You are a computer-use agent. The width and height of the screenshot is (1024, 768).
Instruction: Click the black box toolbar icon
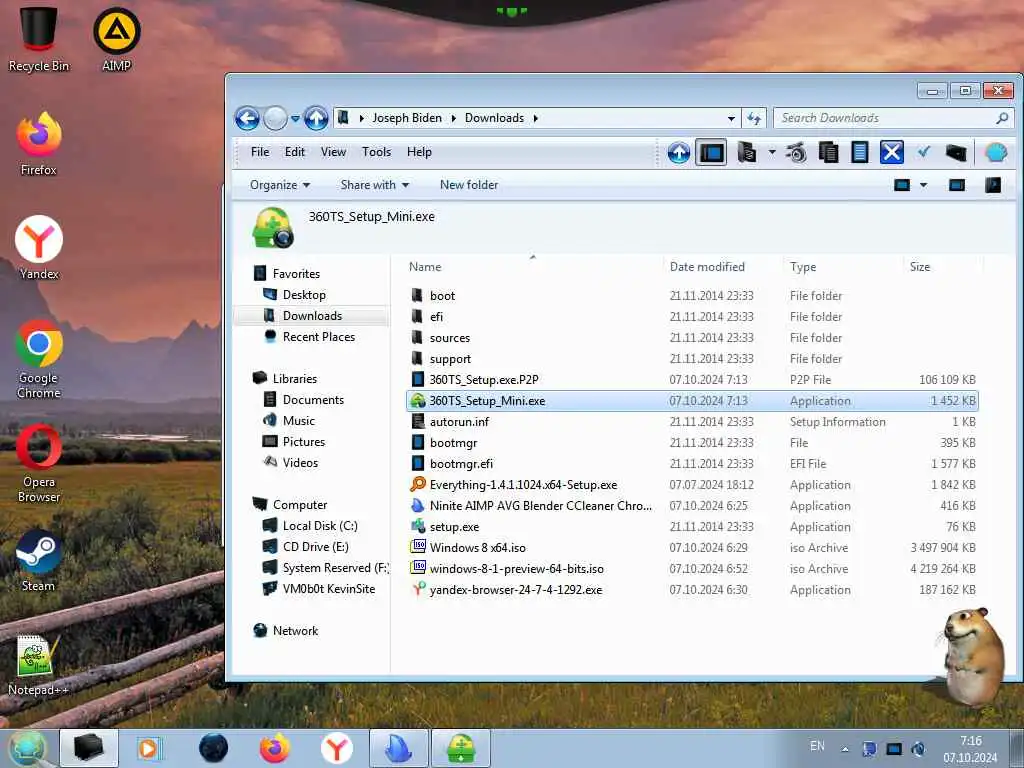click(x=955, y=153)
